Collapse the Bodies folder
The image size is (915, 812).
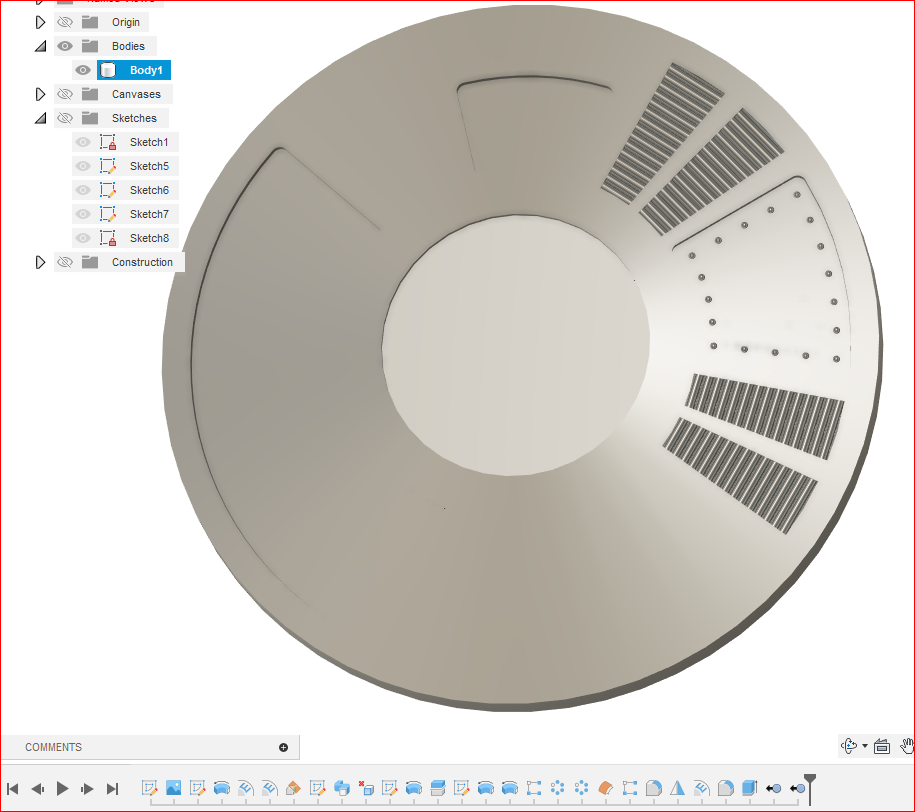click(x=40, y=45)
